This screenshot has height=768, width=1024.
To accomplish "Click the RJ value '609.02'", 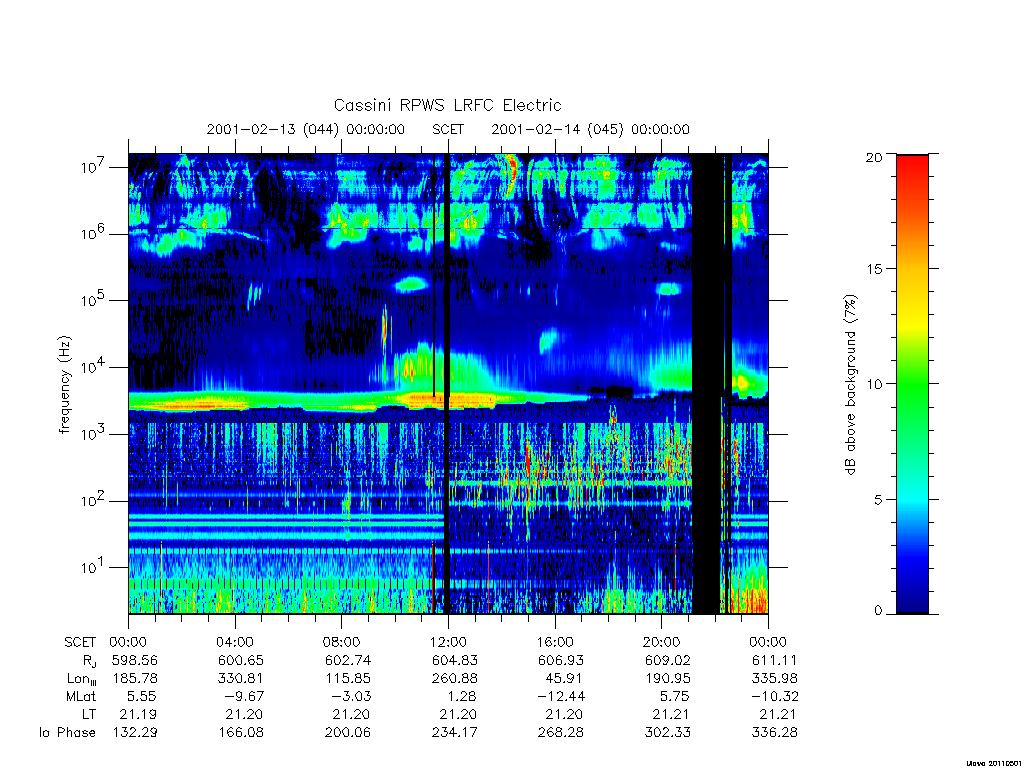I will point(667,660).
